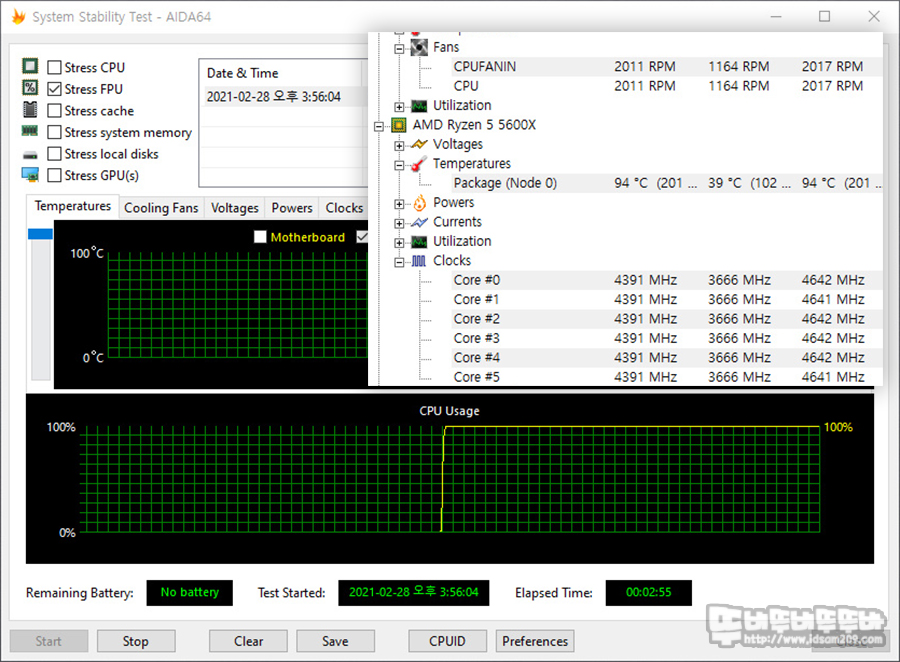The width and height of the screenshot is (900, 662).
Task: Collapse the Temperatures tree node
Action: click(x=399, y=165)
